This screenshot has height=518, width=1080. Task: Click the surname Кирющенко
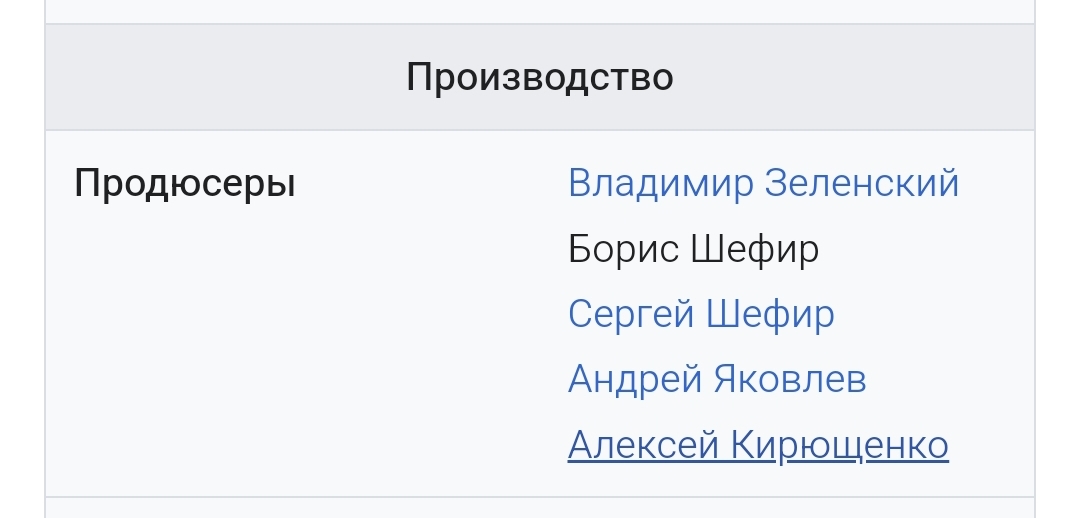(839, 445)
